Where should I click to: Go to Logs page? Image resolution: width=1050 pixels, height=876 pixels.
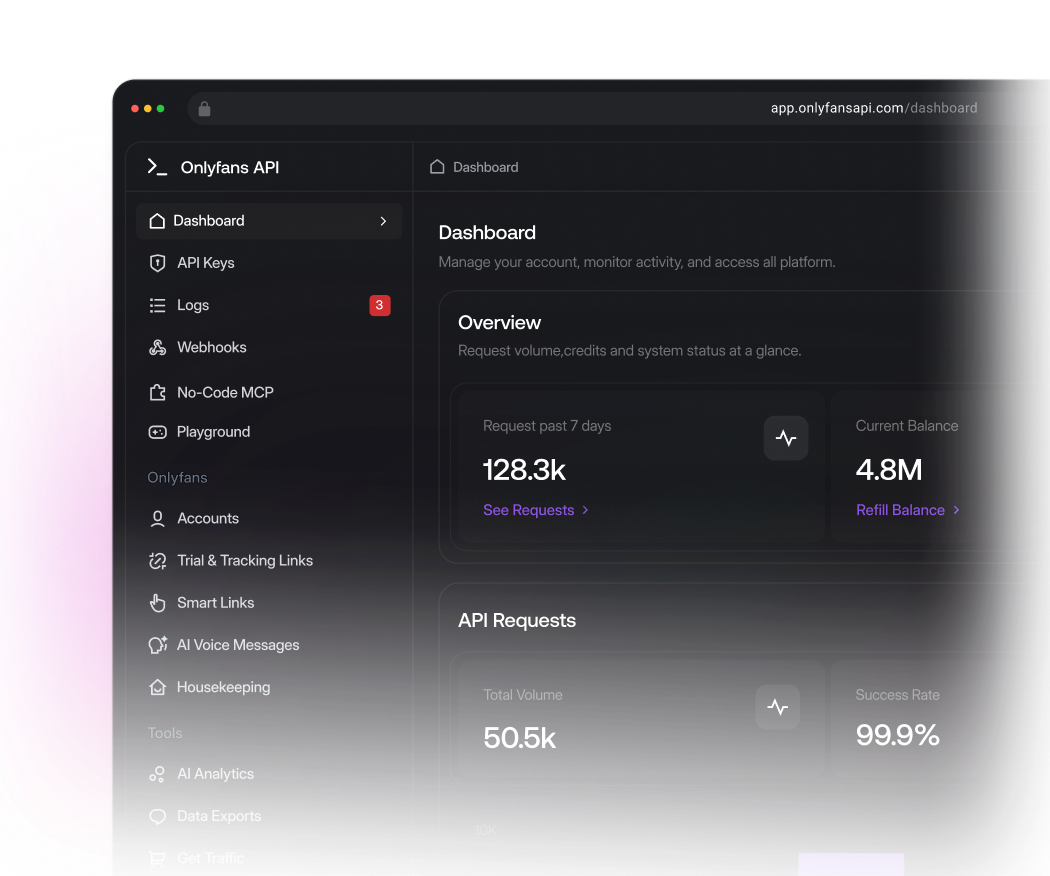click(193, 305)
